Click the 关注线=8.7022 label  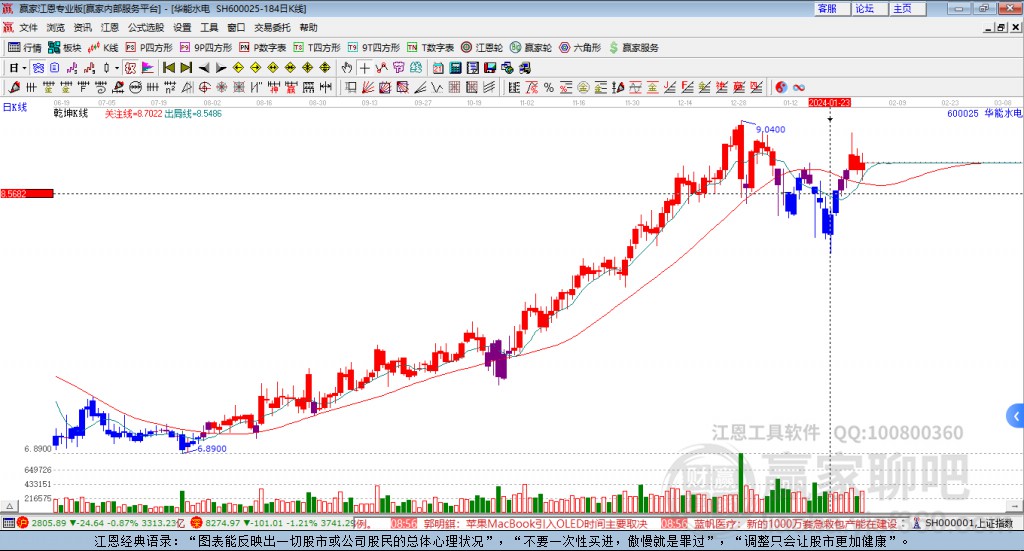[133, 114]
